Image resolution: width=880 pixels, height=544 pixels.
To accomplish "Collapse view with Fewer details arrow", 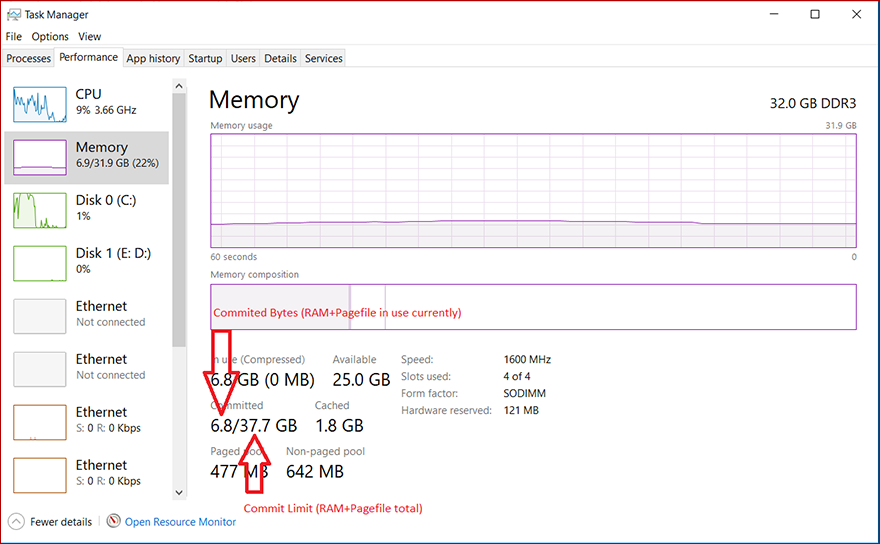I will [x=17, y=521].
